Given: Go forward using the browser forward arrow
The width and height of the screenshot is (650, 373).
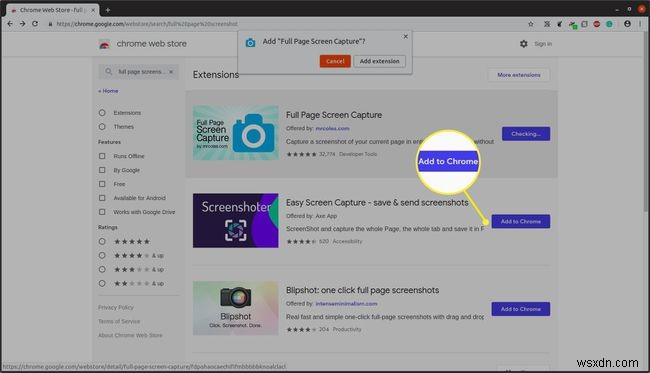Looking at the screenshot, I should 22,24.
